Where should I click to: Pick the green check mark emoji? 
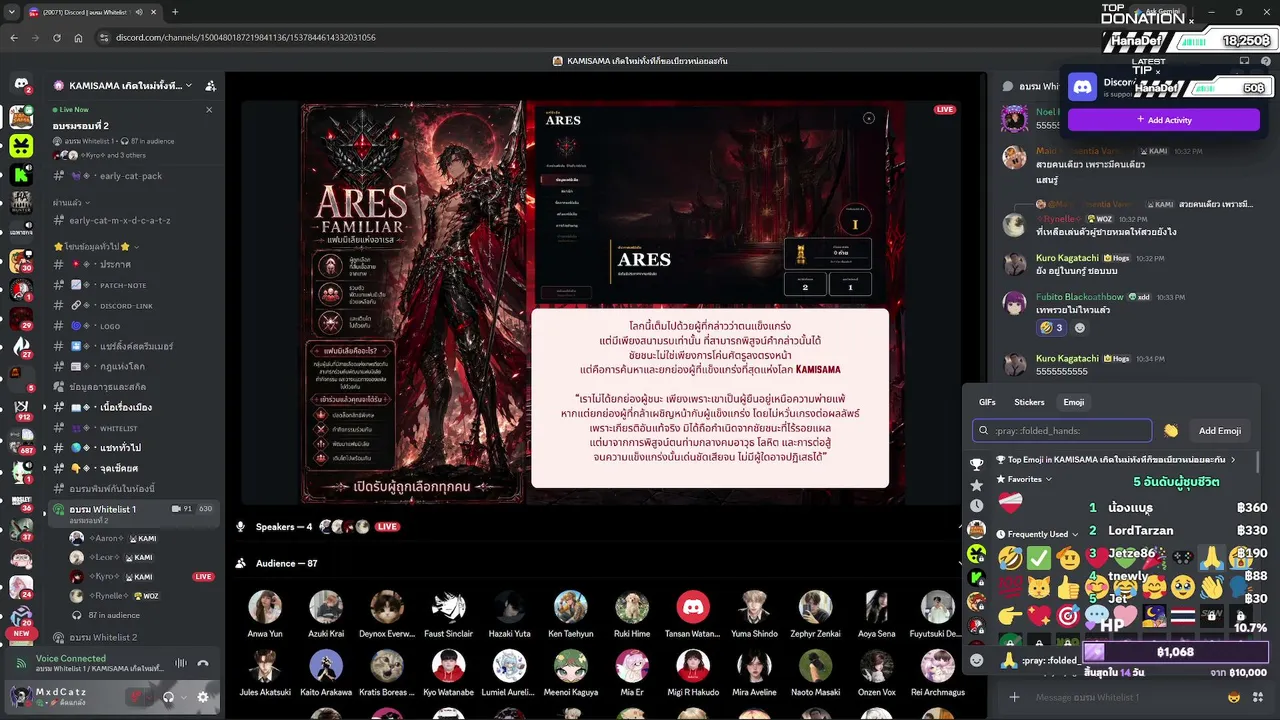[1040, 558]
